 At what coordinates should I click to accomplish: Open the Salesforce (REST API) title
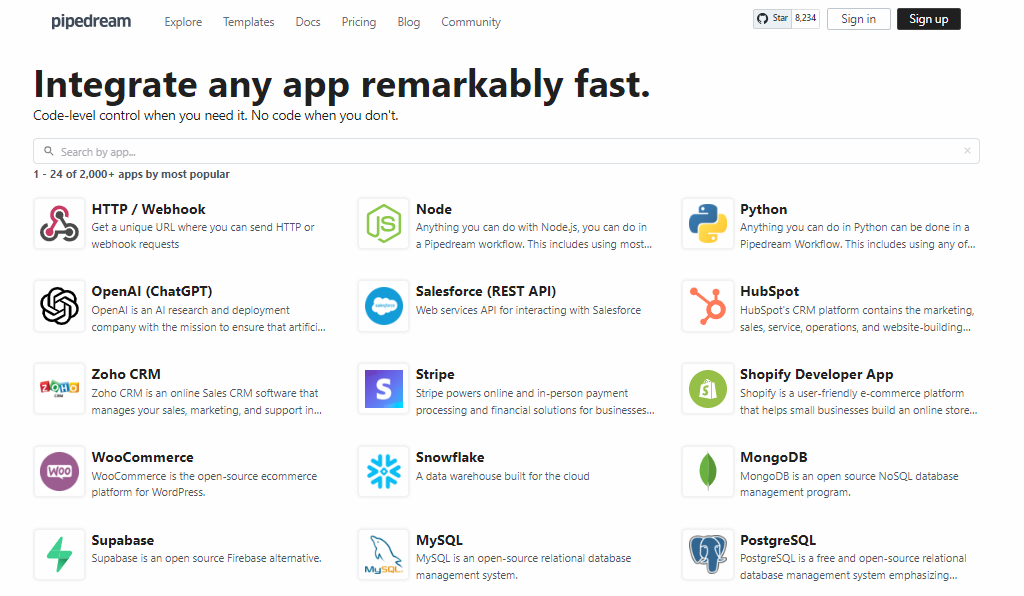point(486,291)
